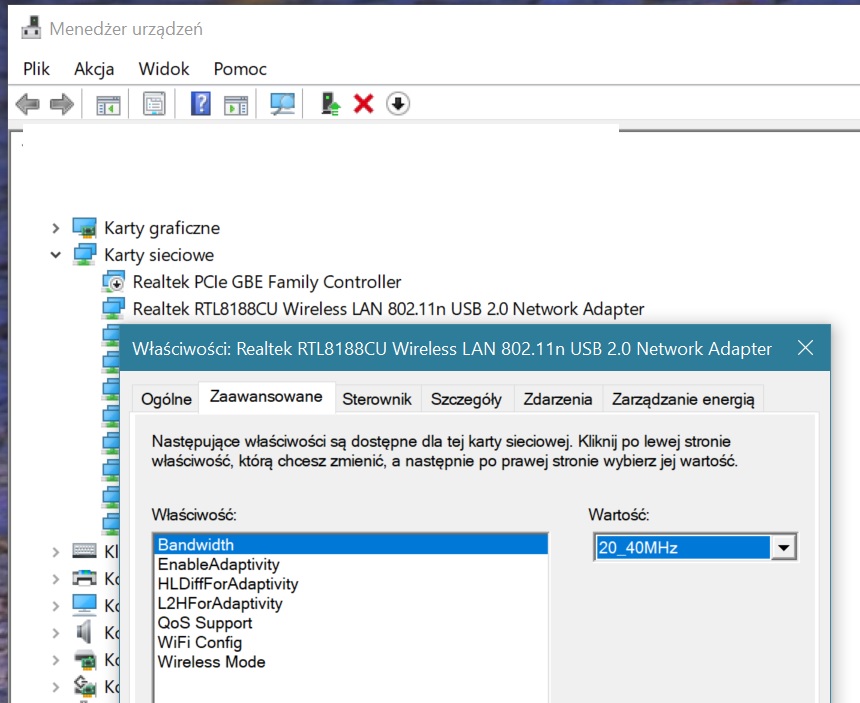Click the Forward arrow in Device Manager toolbar
This screenshot has height=703, width=860.
[61, 104]
